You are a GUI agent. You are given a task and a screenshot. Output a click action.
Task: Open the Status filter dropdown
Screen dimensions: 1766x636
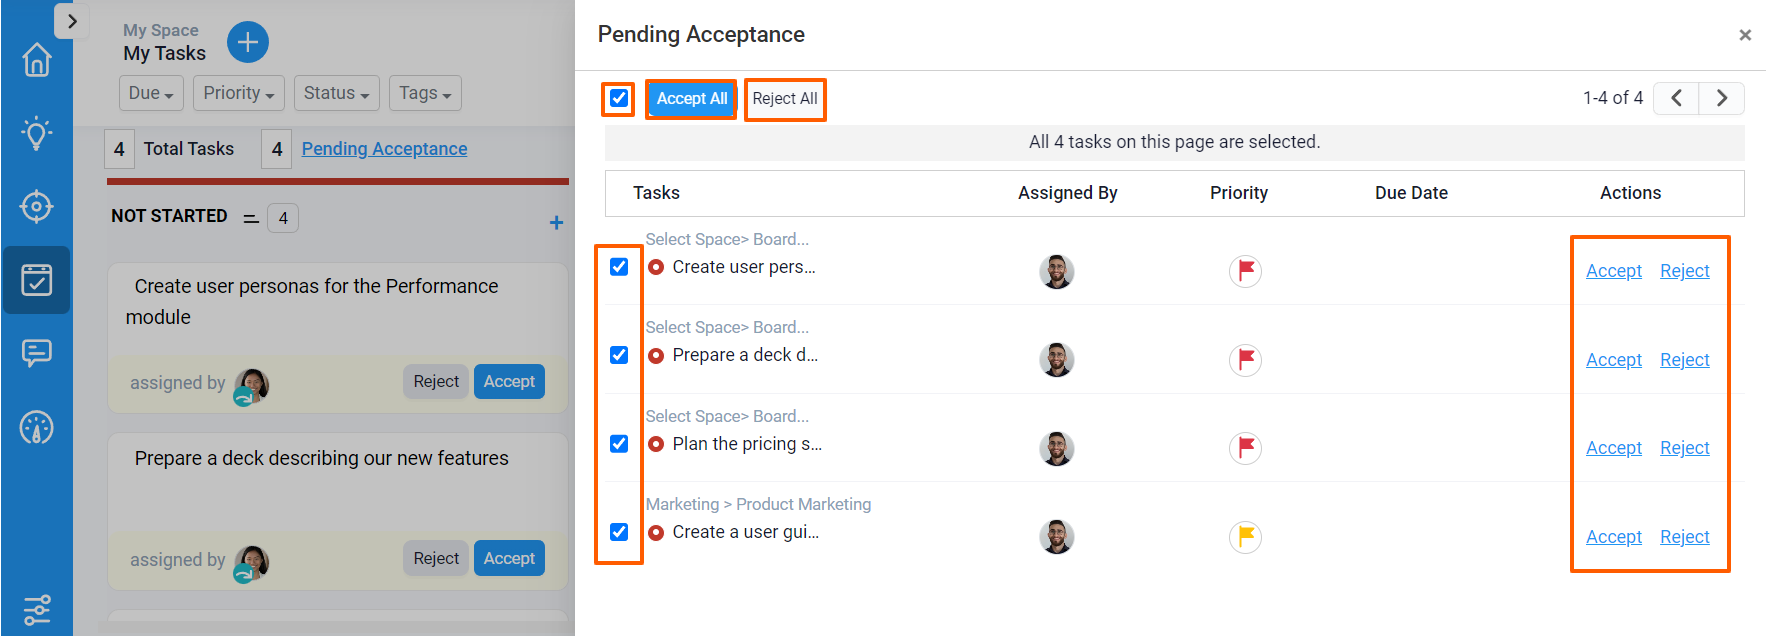(x=336, y=93)
